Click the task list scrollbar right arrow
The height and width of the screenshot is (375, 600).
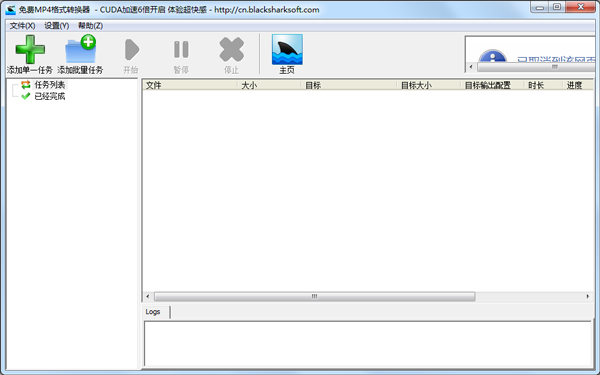[588, 297]
